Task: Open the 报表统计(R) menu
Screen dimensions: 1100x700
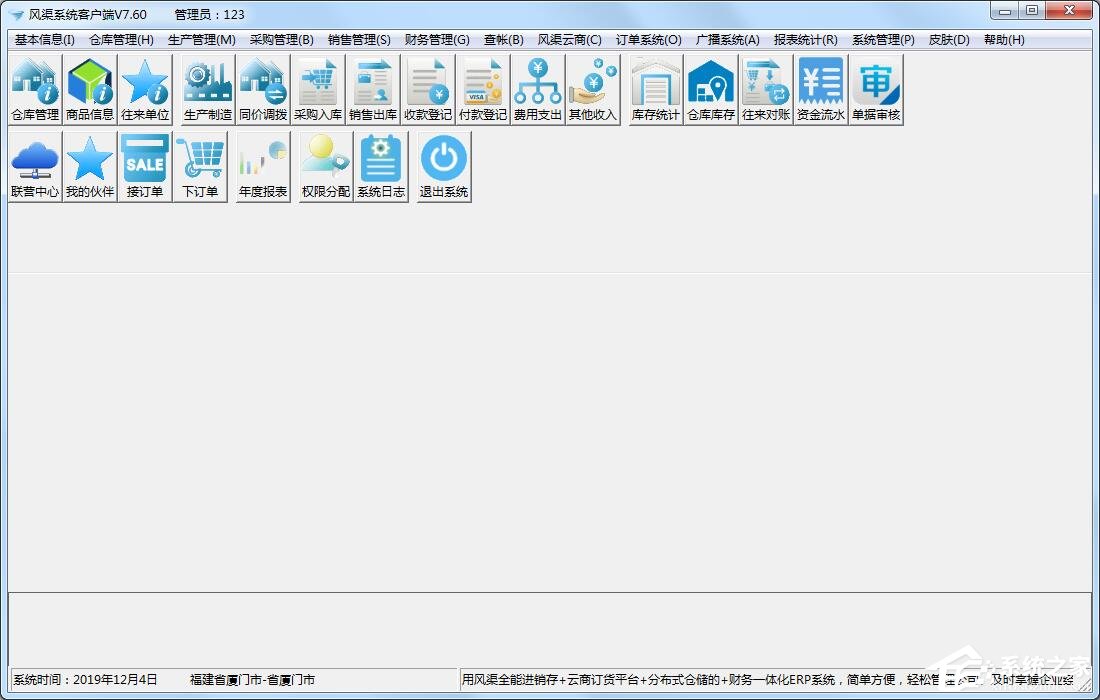Action: (x=805, y=40)
